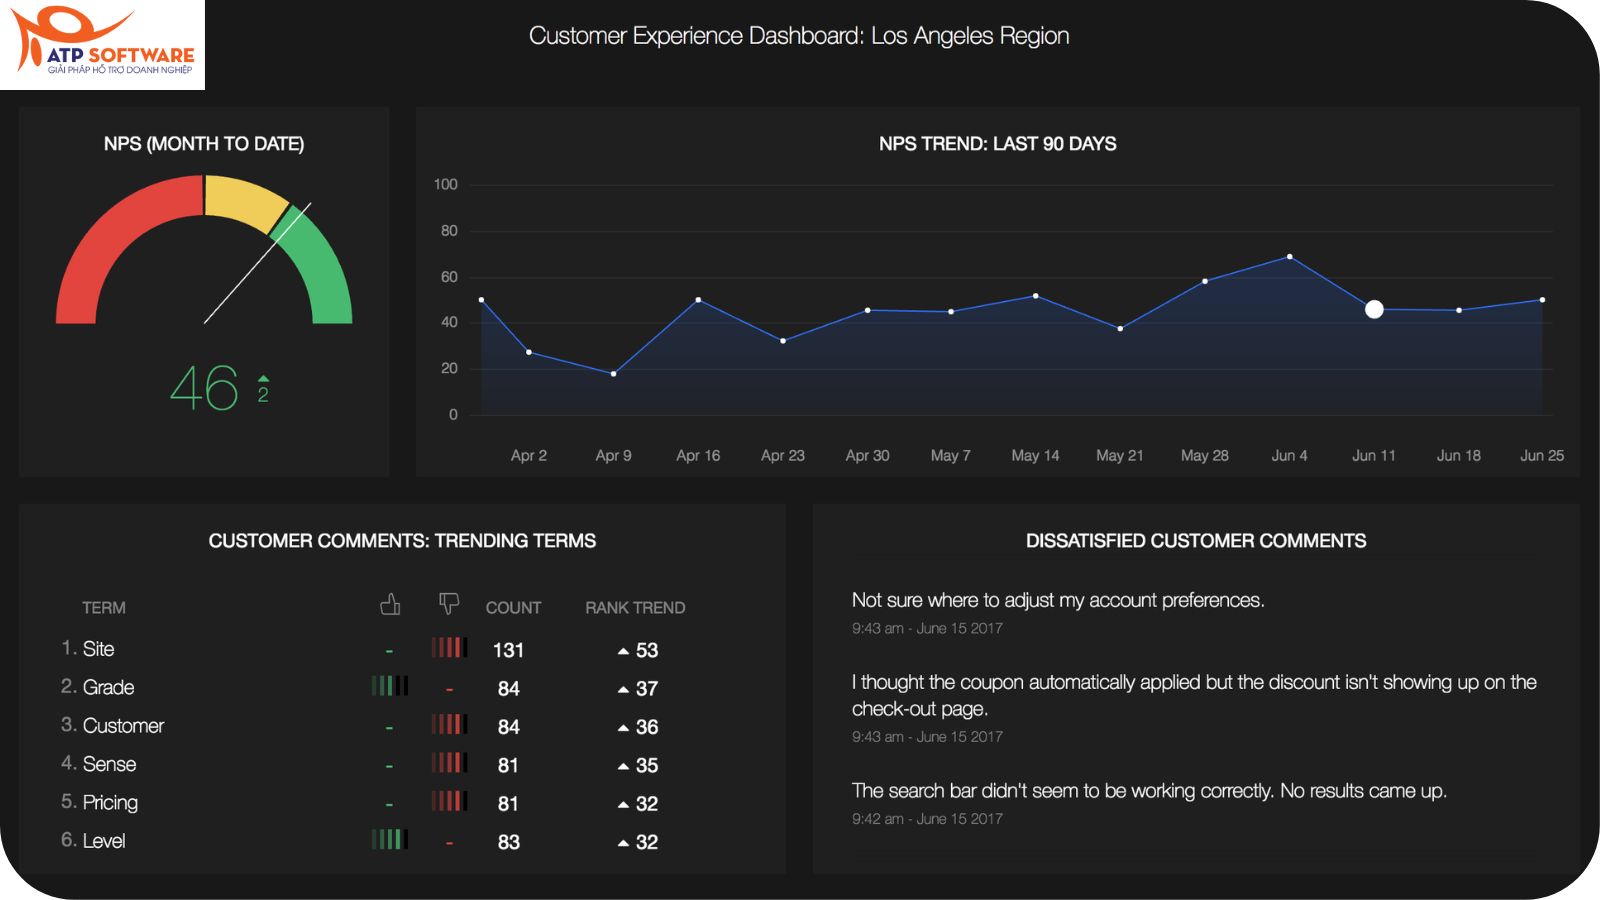The width and height of the screenshot is (1600, 900).
Task: Click the green sentiment bars for Grade
Action: click(389, 686)
